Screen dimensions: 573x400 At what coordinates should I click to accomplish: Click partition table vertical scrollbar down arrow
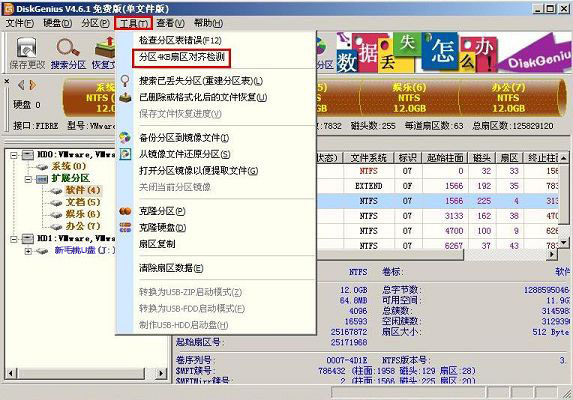[564, 243]
